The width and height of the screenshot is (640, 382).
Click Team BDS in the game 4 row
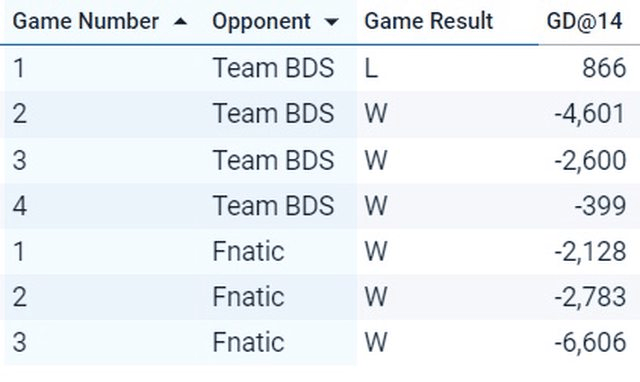pos(273,205)
